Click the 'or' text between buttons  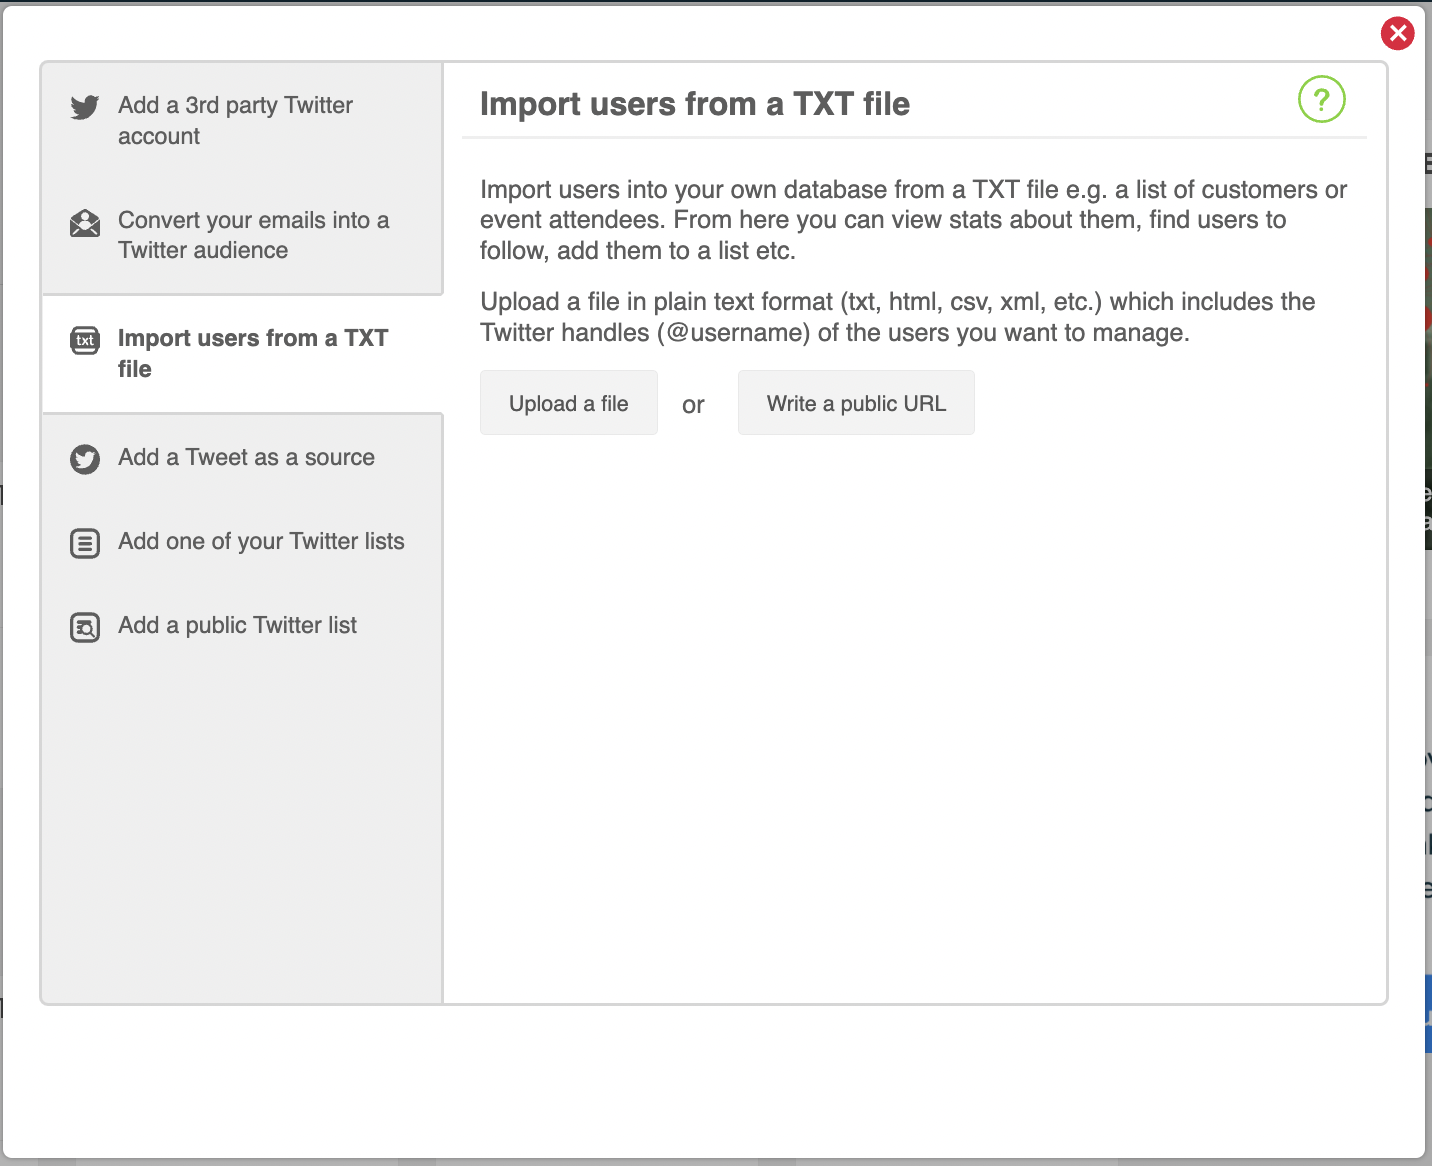(693, 405)
